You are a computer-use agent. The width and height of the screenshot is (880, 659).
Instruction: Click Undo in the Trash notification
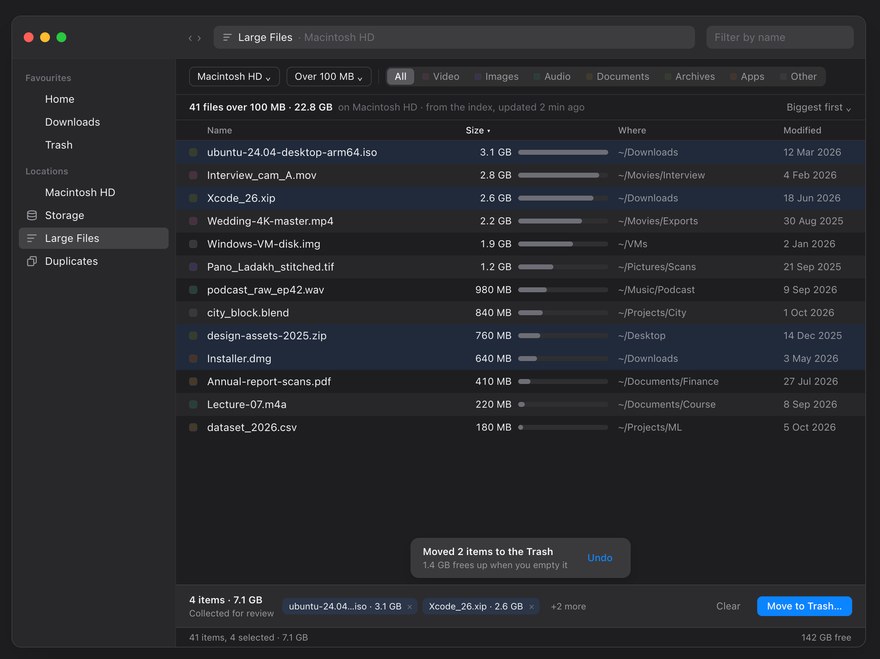pyautogui.click(x=599, y=558)
